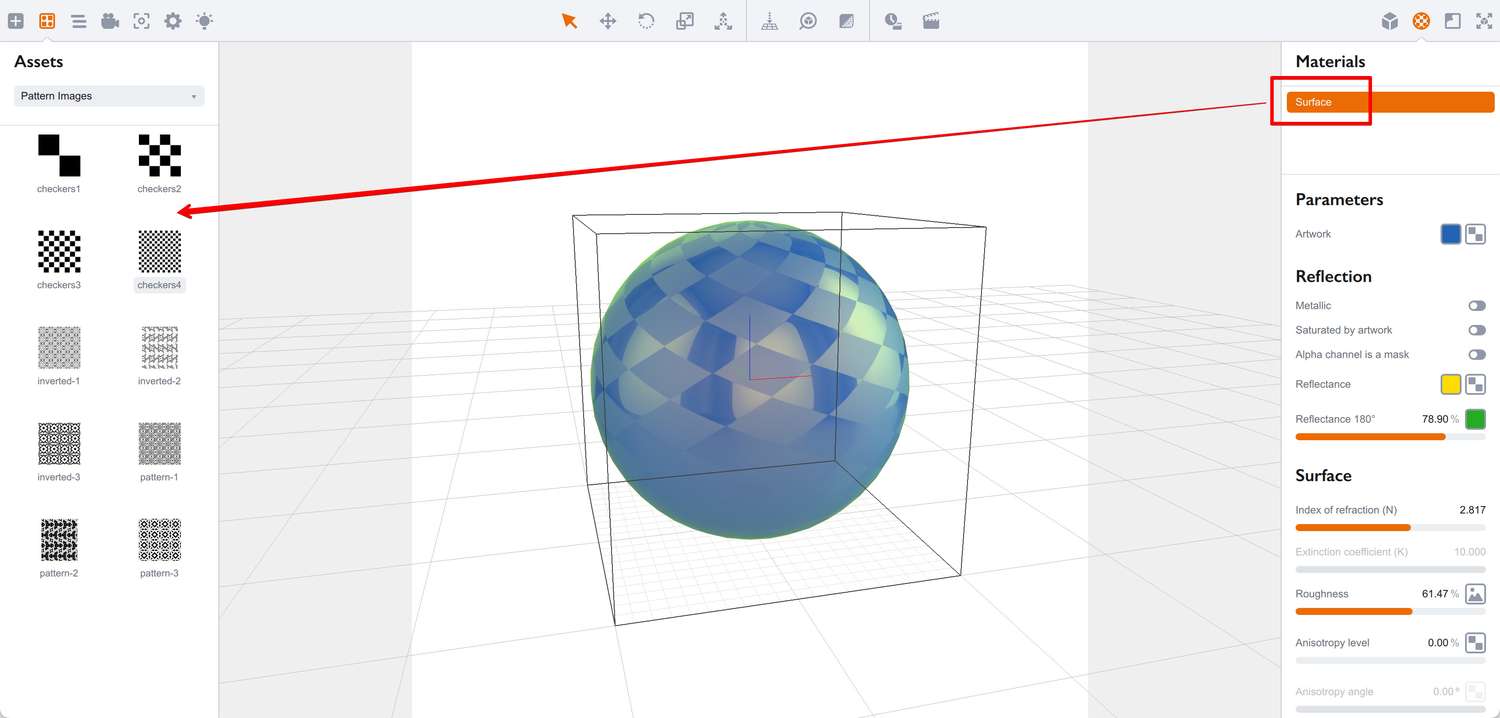Select the checkers2 pattern thumbnail
This screenshot has width=1500, height=718.
click(159, 155)
